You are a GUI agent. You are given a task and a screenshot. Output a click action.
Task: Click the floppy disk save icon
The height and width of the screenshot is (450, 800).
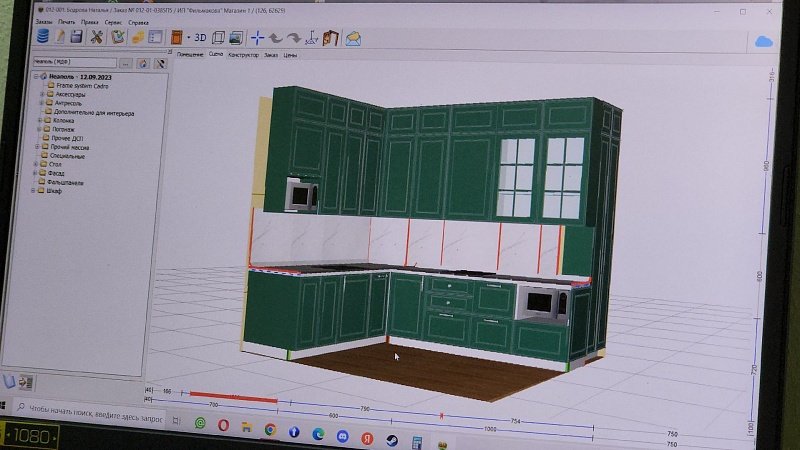tap(76, 37)
